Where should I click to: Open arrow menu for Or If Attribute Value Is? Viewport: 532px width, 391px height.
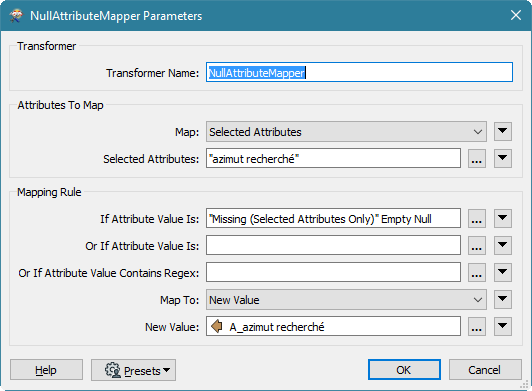tap(502, 245)
